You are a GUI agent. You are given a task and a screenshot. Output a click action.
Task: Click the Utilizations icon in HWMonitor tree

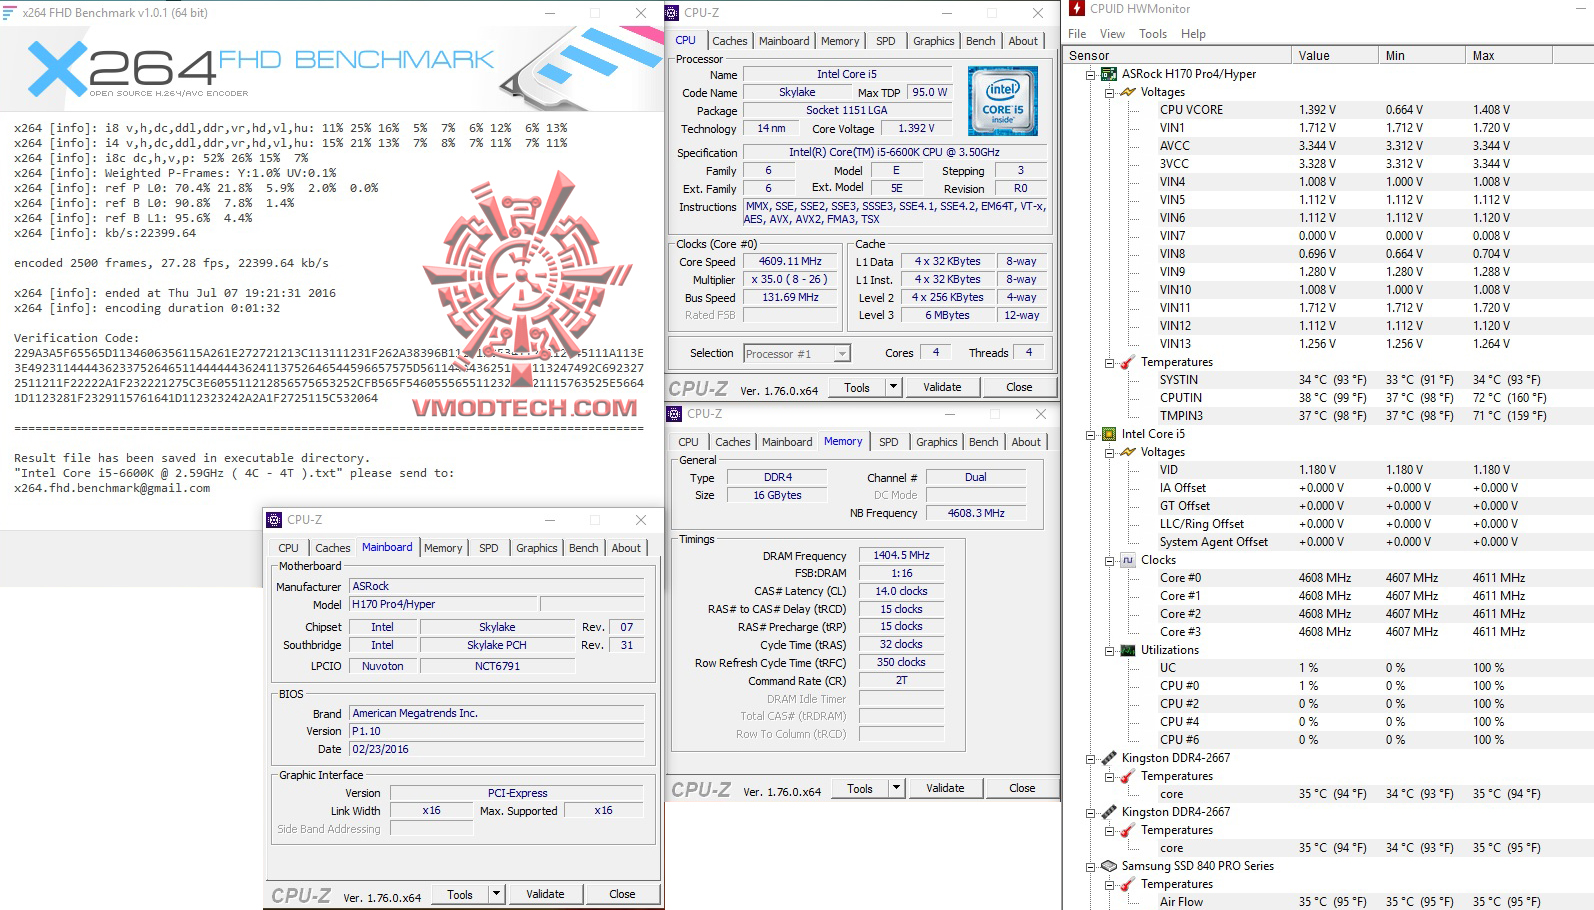[x=1128, y=650]
